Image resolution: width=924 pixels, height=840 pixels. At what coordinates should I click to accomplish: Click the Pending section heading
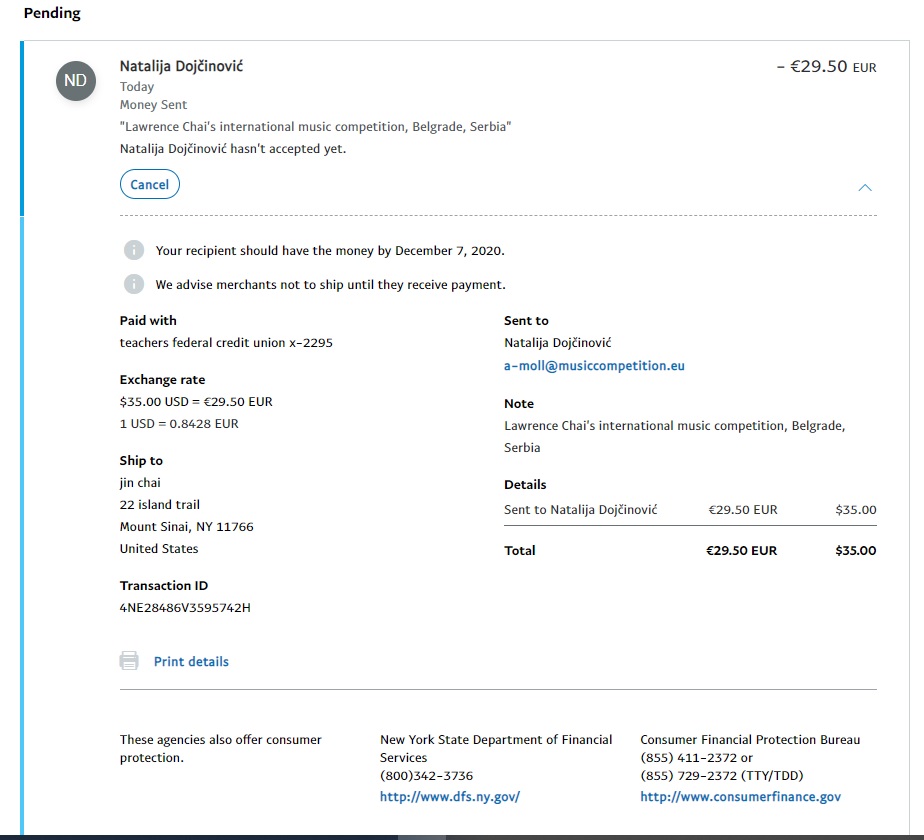(52, 14)
